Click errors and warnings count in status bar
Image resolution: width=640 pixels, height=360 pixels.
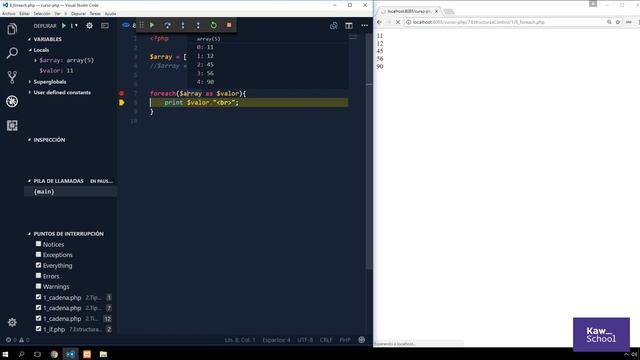point(18,340)
